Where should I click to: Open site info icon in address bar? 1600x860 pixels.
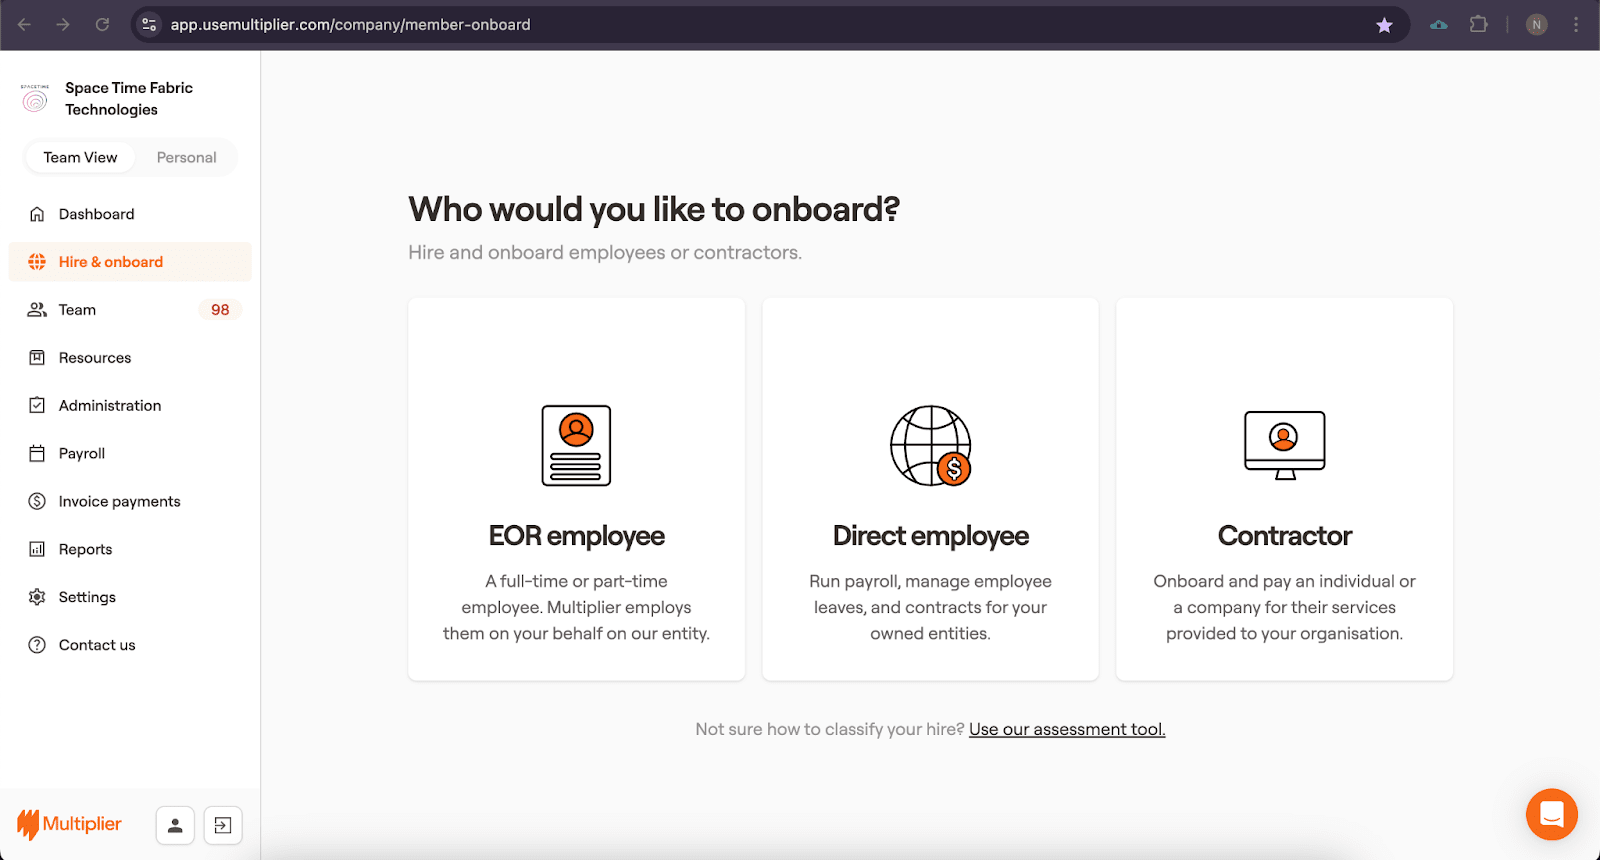(x=149, y=25)
